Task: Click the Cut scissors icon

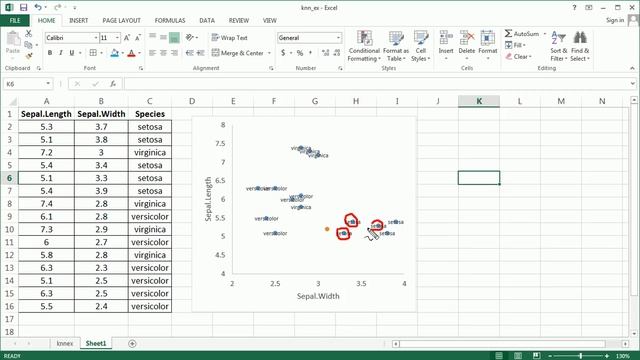Action: 29,33
